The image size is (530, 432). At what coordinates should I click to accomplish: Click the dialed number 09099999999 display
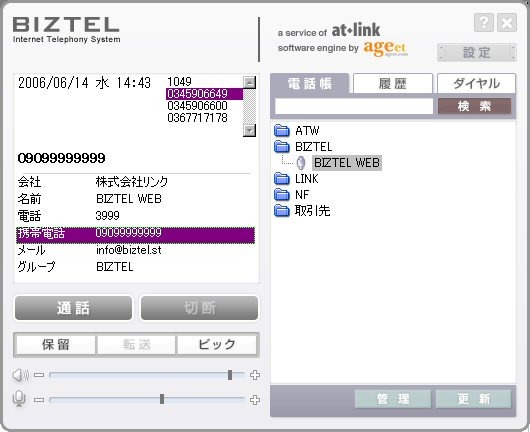(62, 158)
